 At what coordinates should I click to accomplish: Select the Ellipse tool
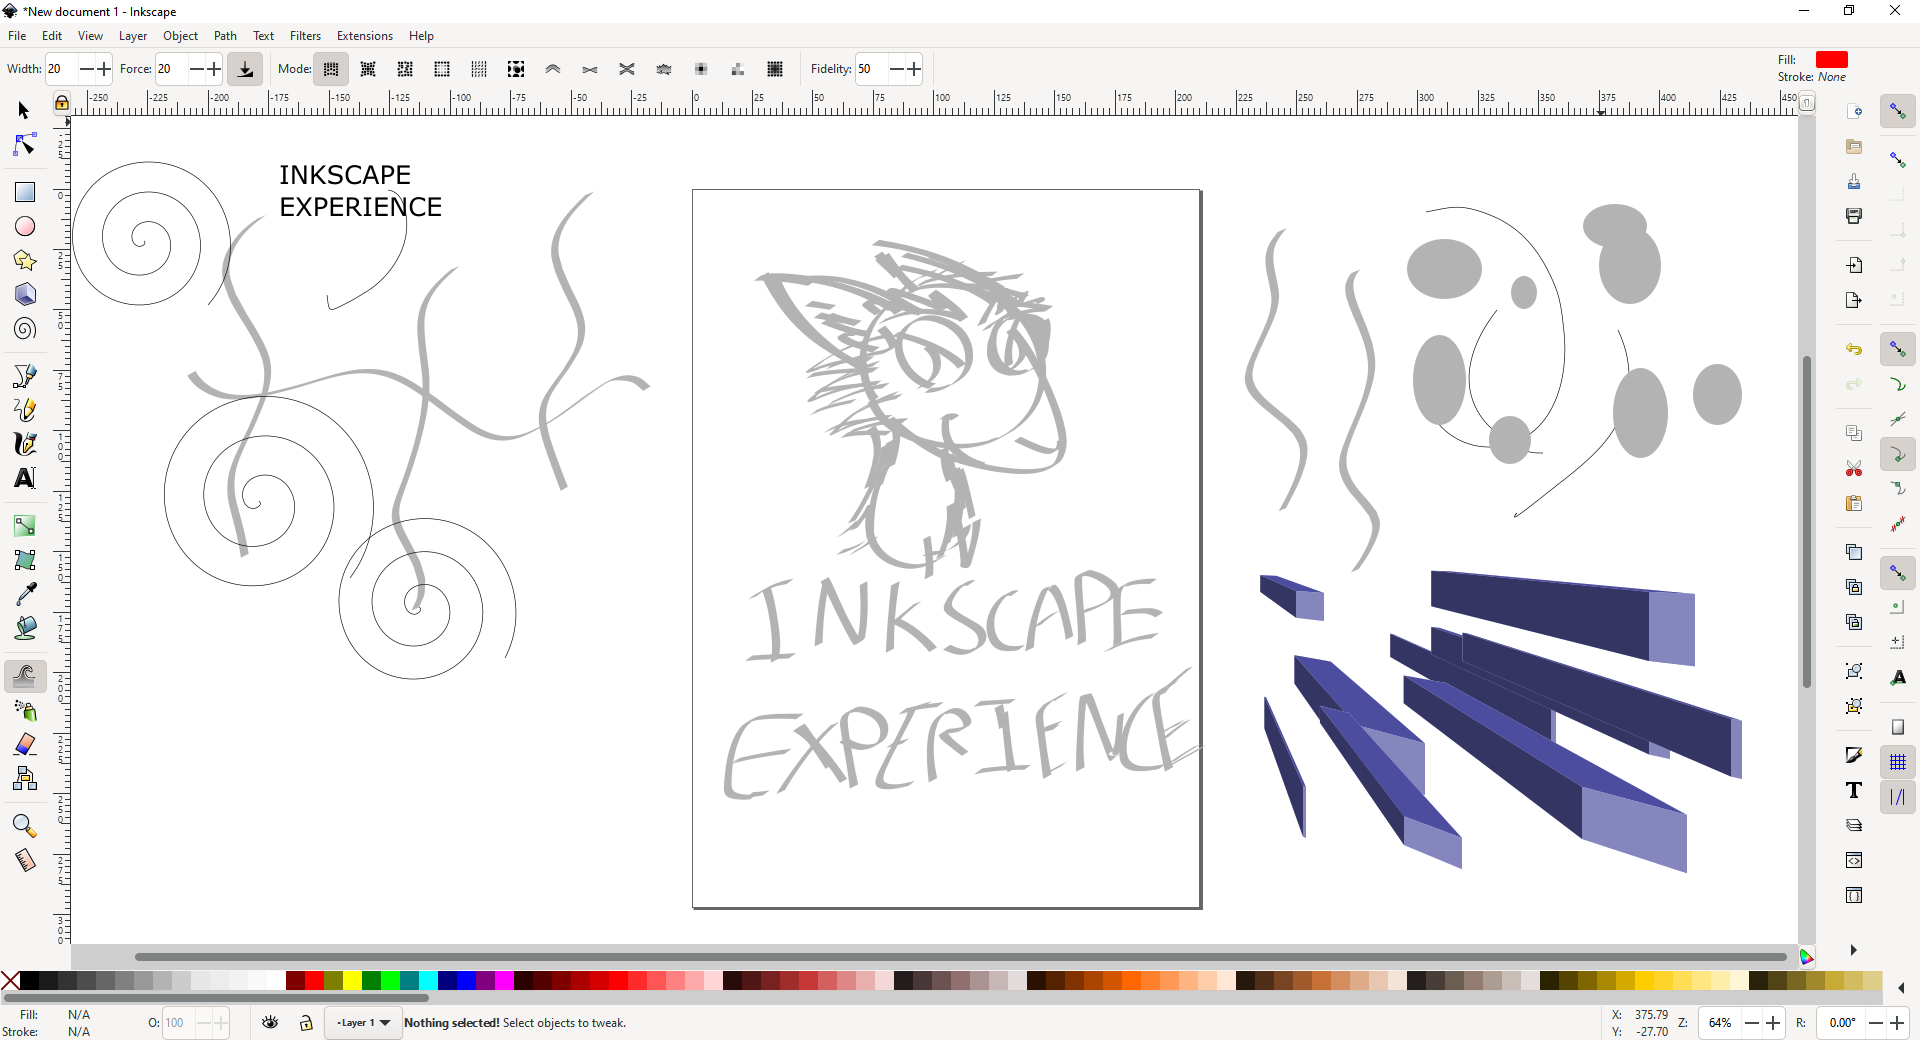click(24, 227)
